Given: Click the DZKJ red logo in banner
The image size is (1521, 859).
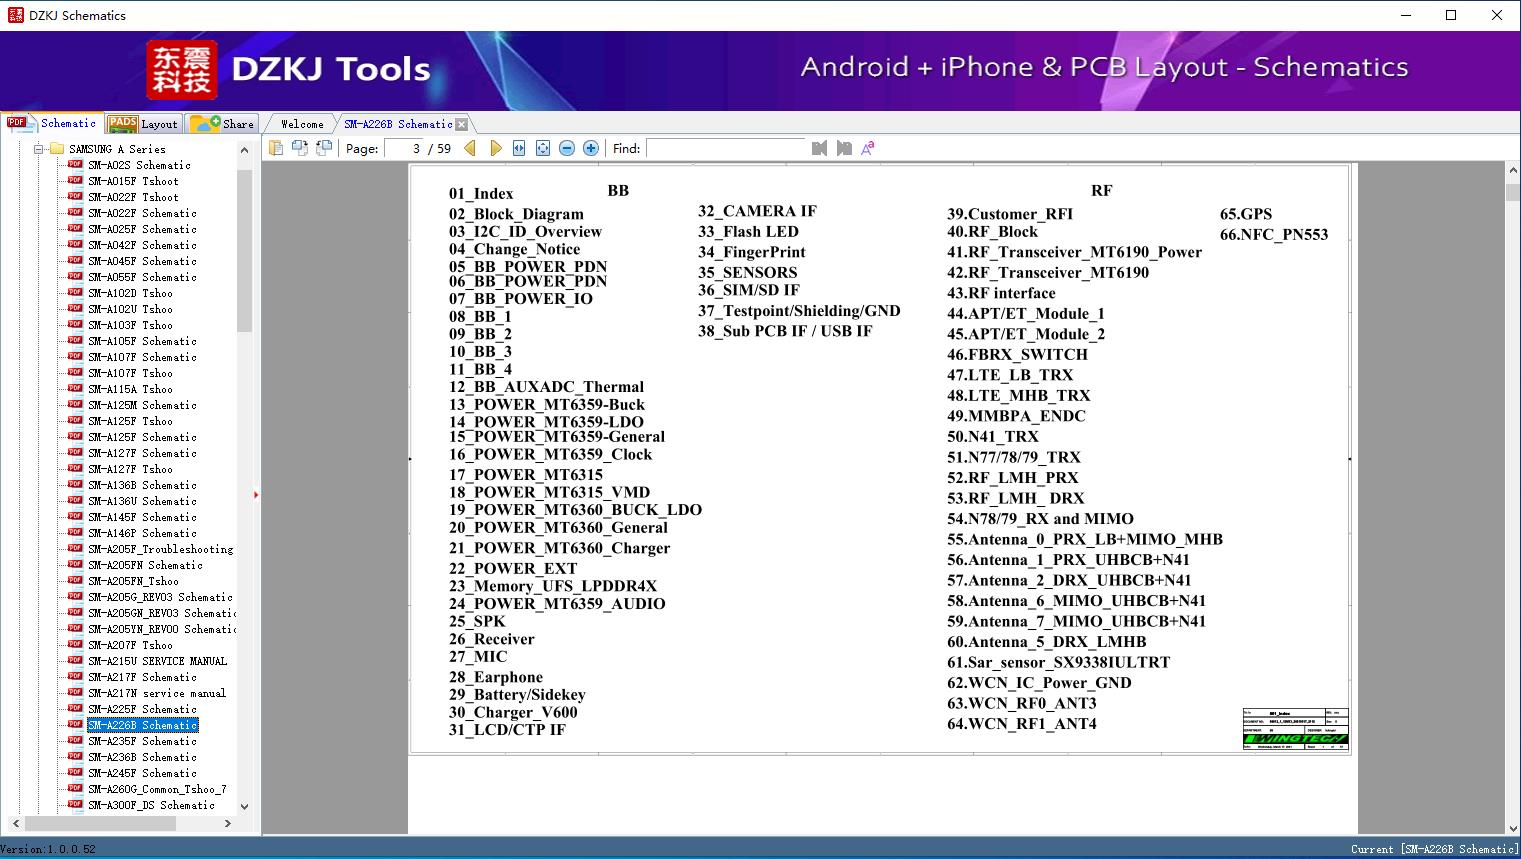Looking at the screenshot, I should (182, 70).
